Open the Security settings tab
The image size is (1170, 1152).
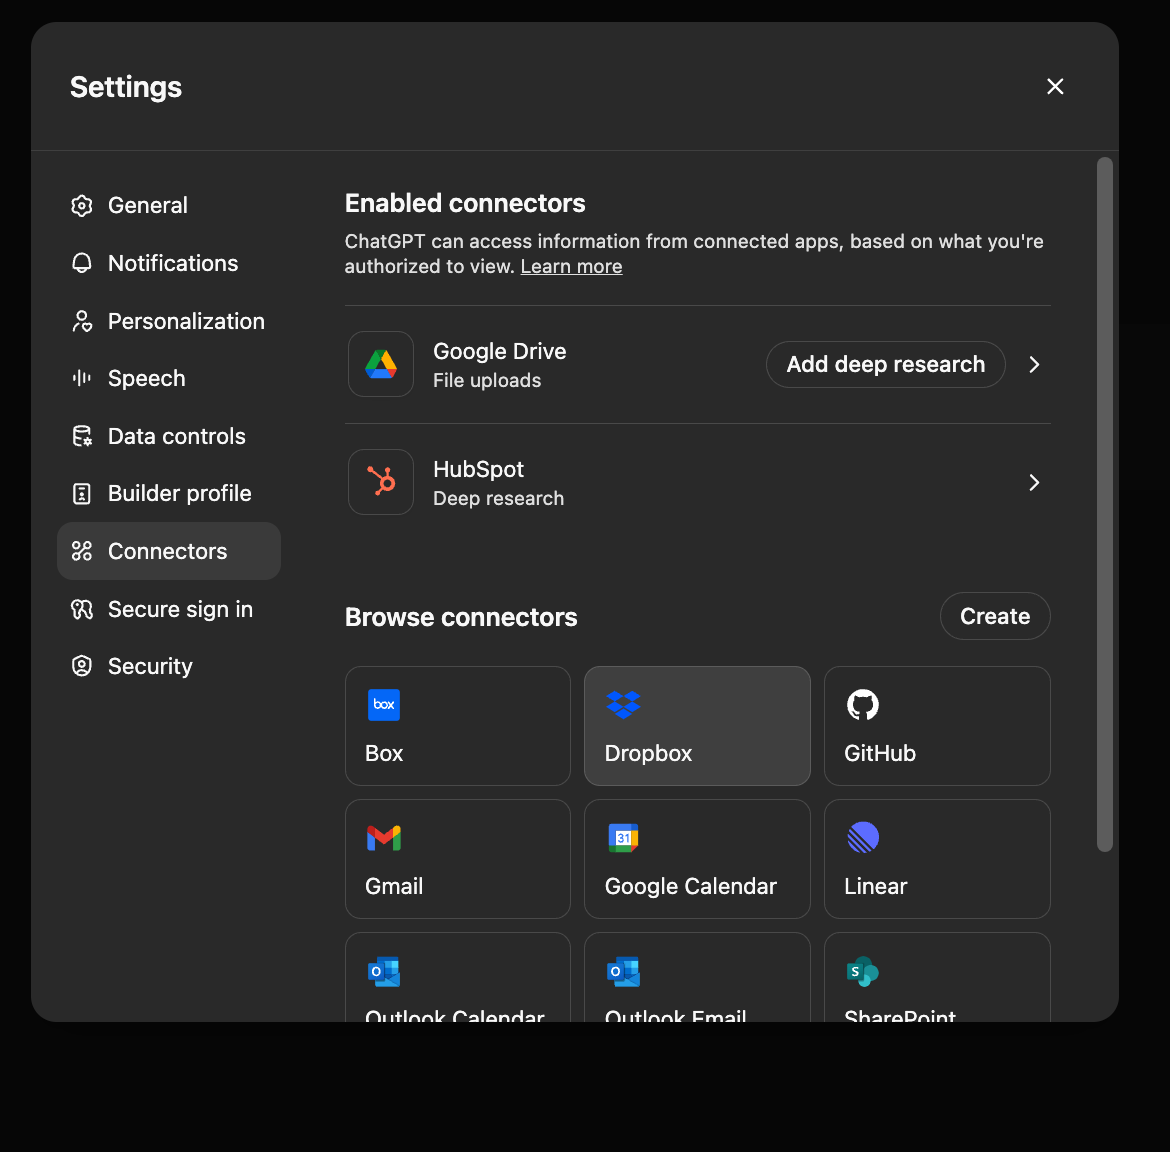(x=150, y=667)
